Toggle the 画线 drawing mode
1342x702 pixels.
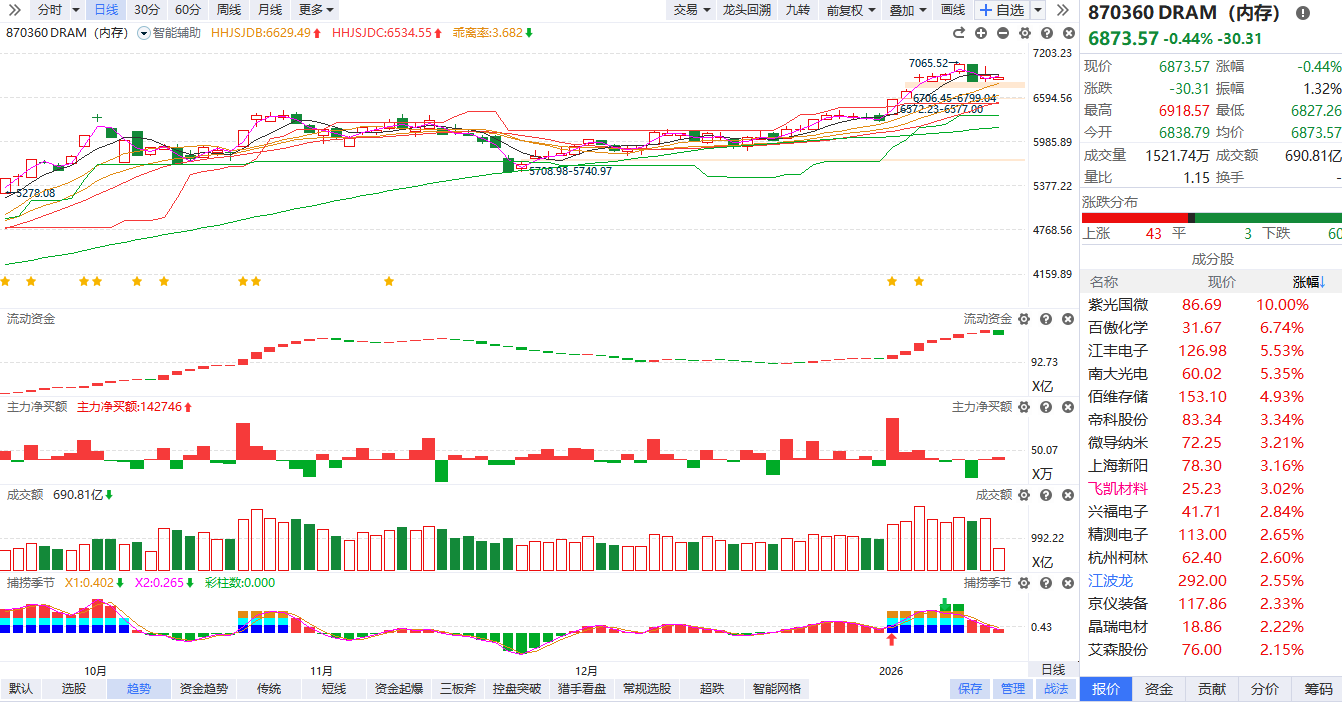coord(953,10)
